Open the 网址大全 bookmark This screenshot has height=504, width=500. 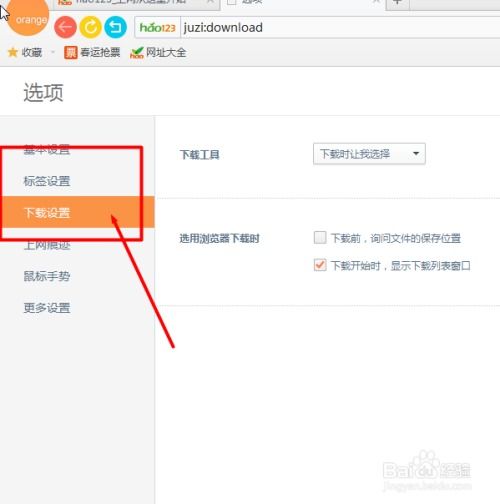tap(158, 52)
